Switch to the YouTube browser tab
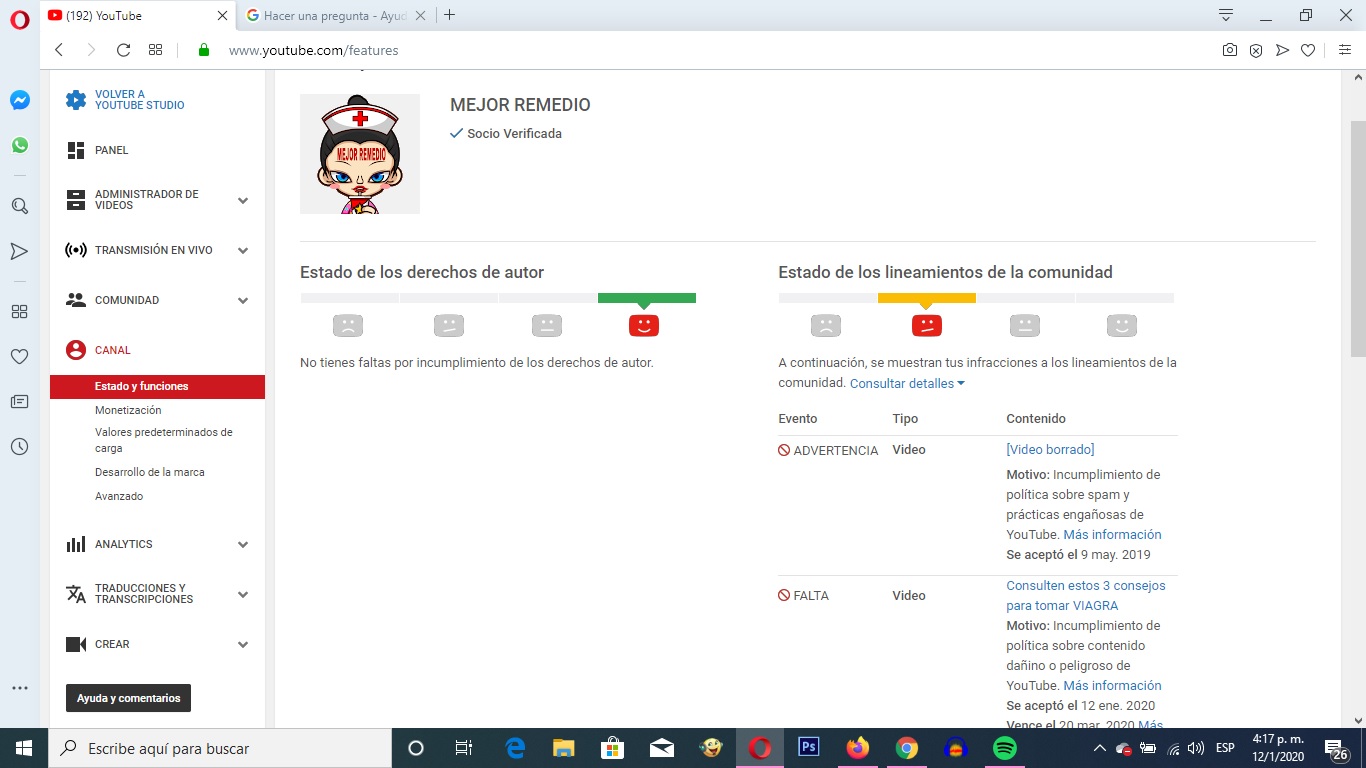 coord(136,15)
